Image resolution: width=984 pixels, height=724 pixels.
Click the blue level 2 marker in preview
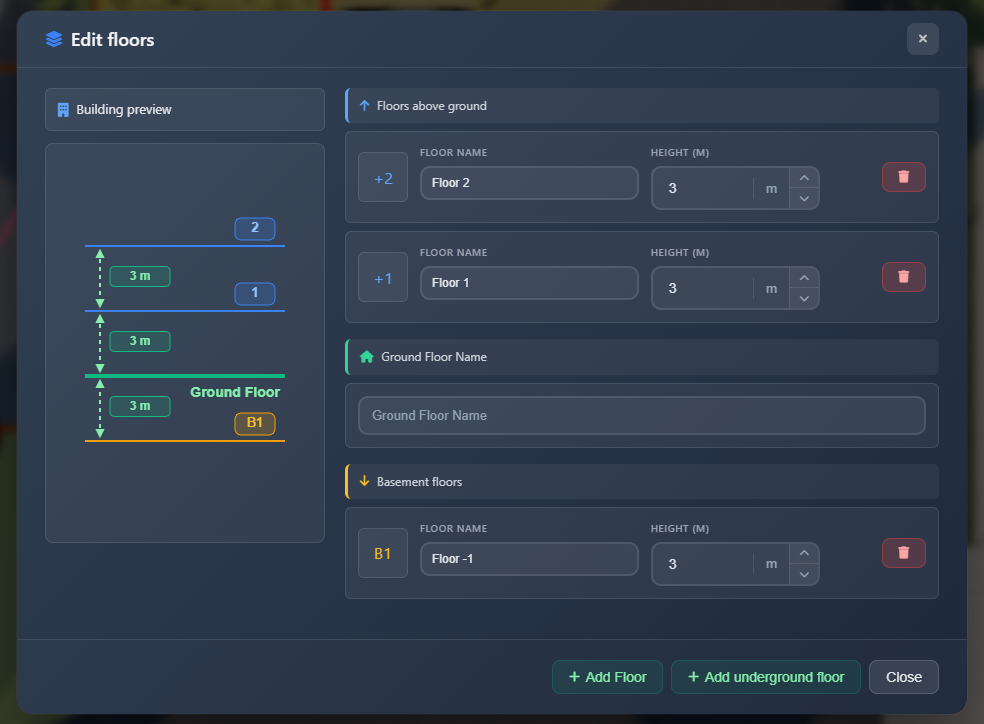[x=255, y=228]
